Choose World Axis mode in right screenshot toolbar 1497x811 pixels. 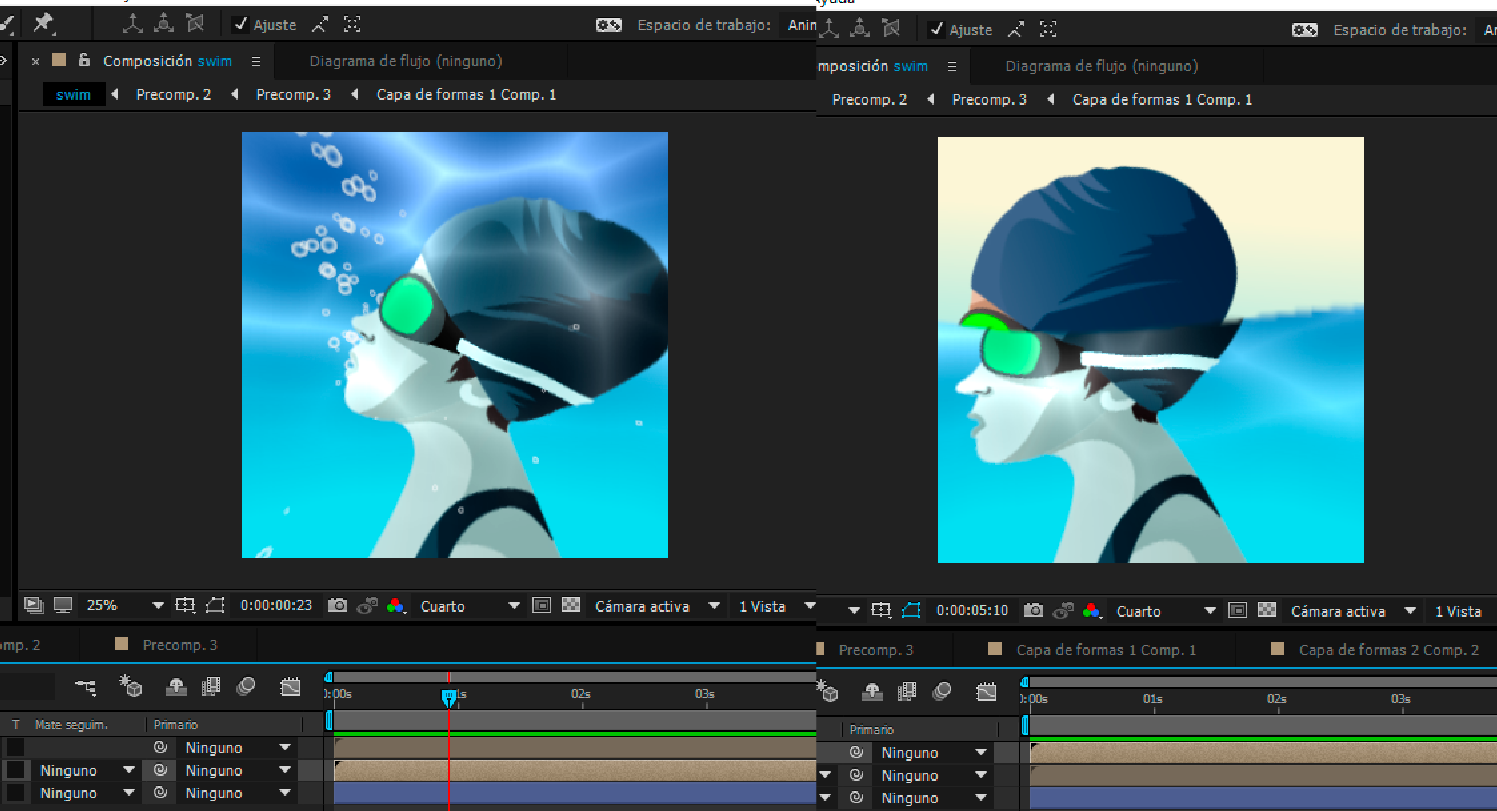(x=860, y=29)
